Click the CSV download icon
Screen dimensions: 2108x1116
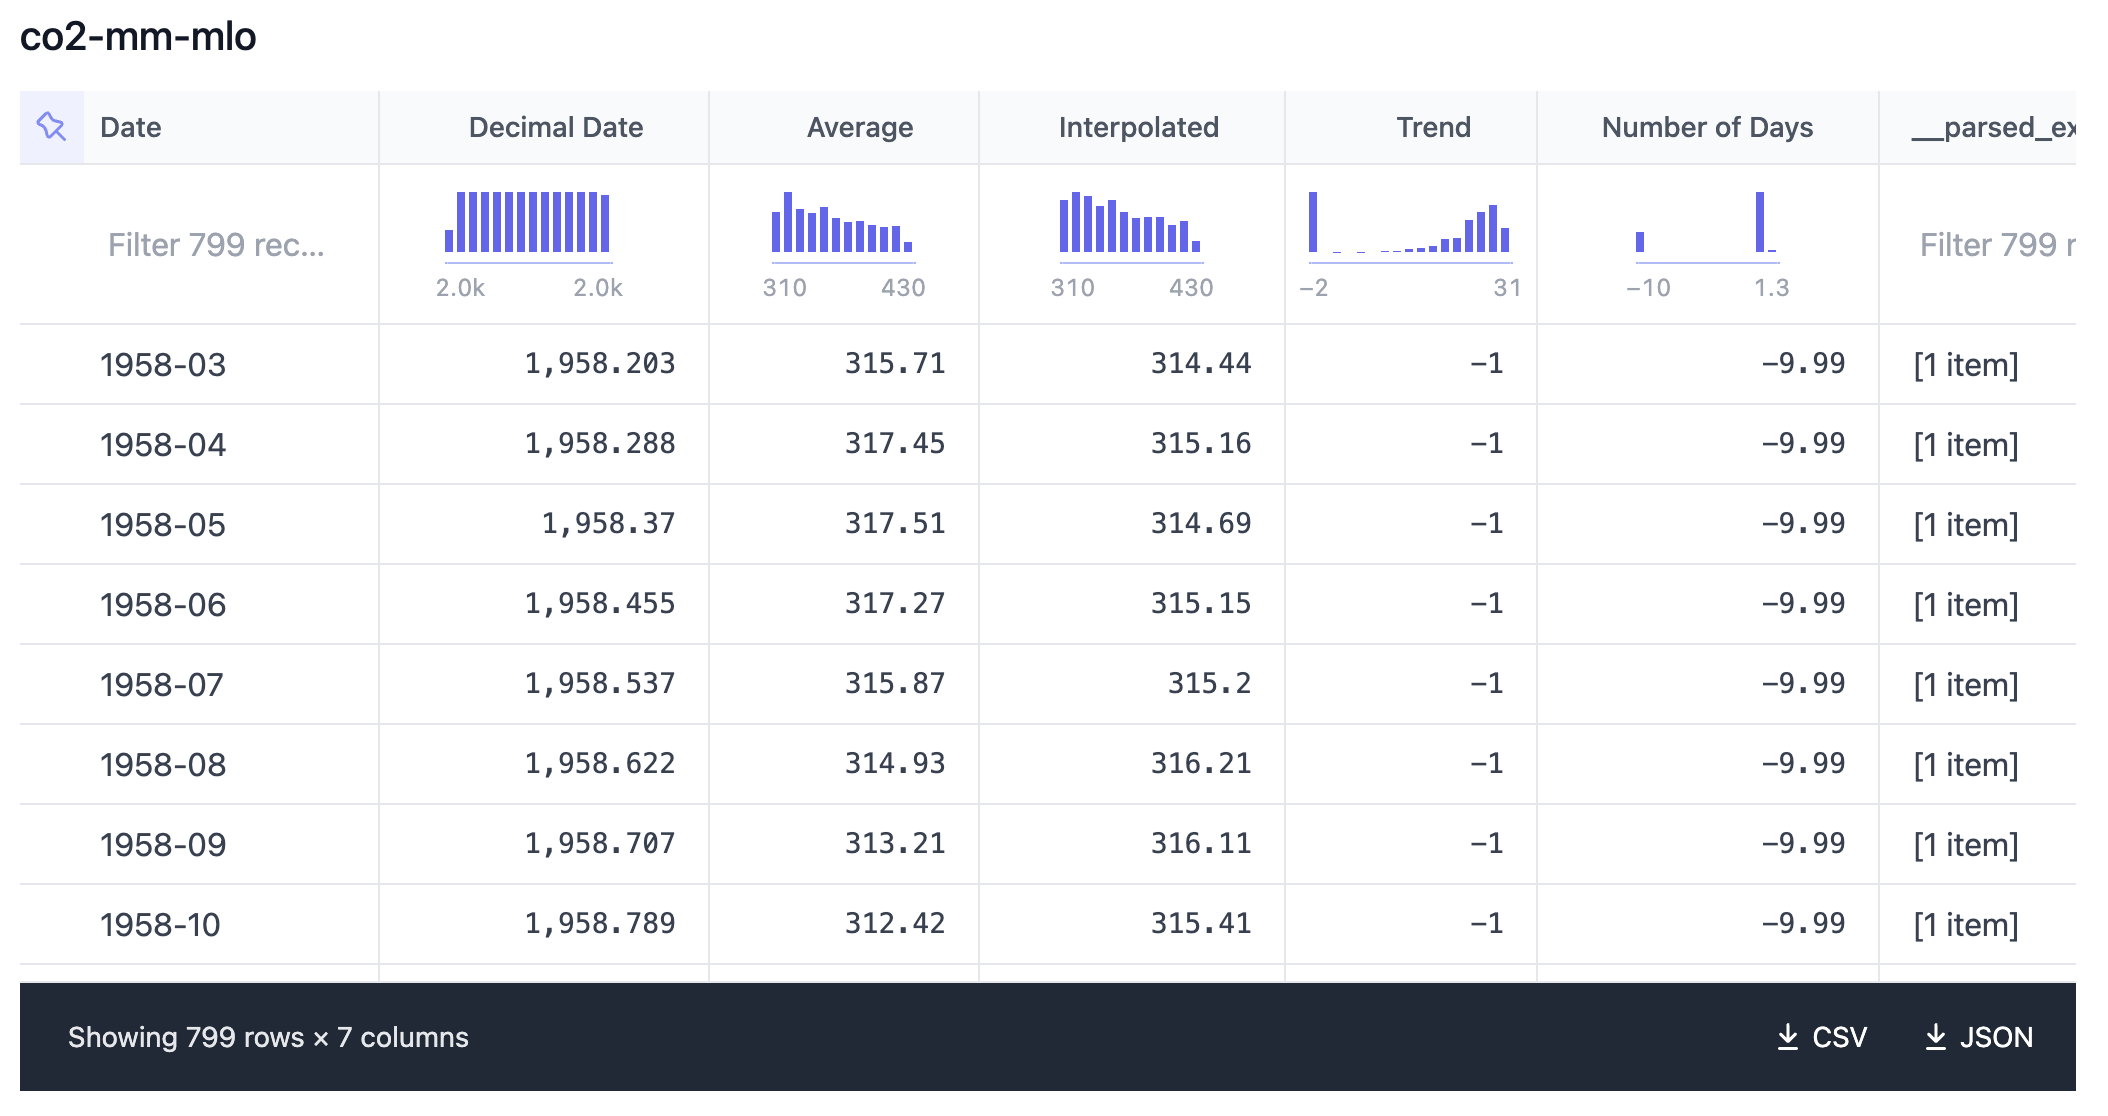point(1787,1037)
